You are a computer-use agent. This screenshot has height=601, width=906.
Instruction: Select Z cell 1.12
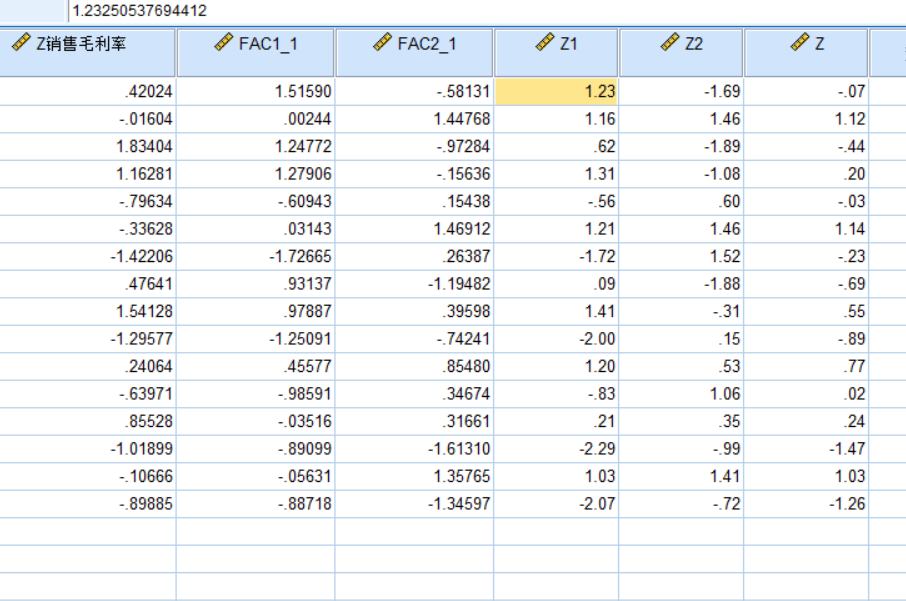click(x=807, y=119)
